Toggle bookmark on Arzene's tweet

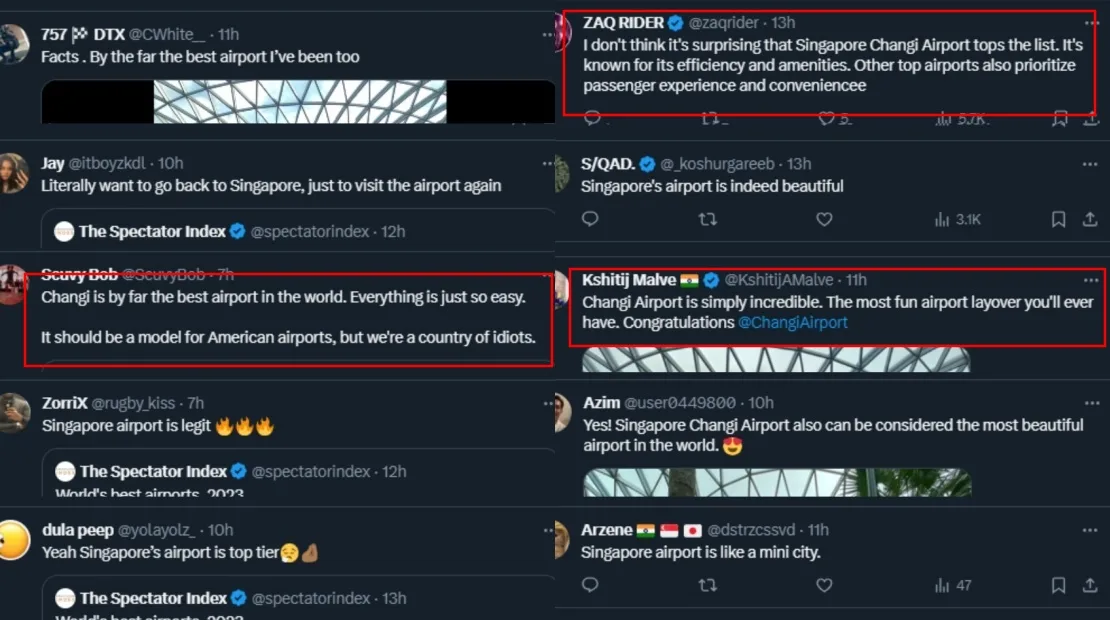(x=1059, y=585)
